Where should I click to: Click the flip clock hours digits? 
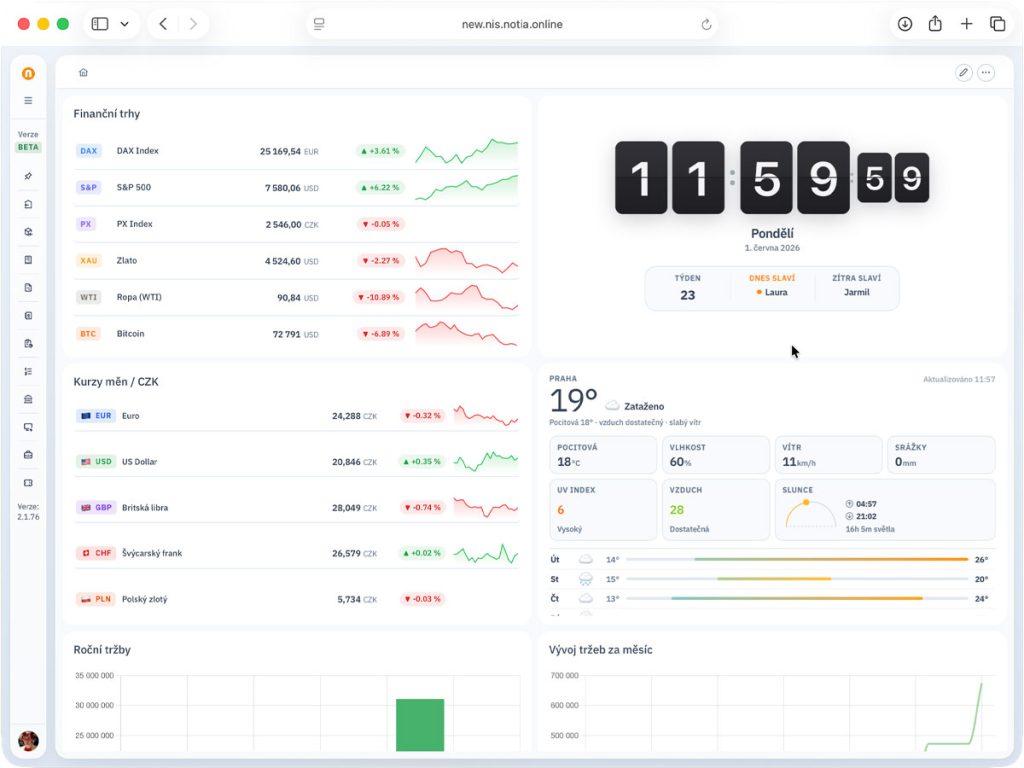click(x=669, y=178)
